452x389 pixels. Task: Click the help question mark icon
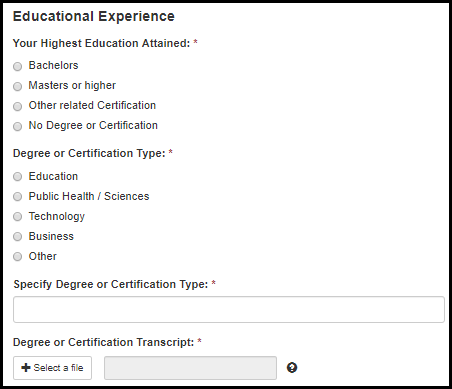[292, 368]
